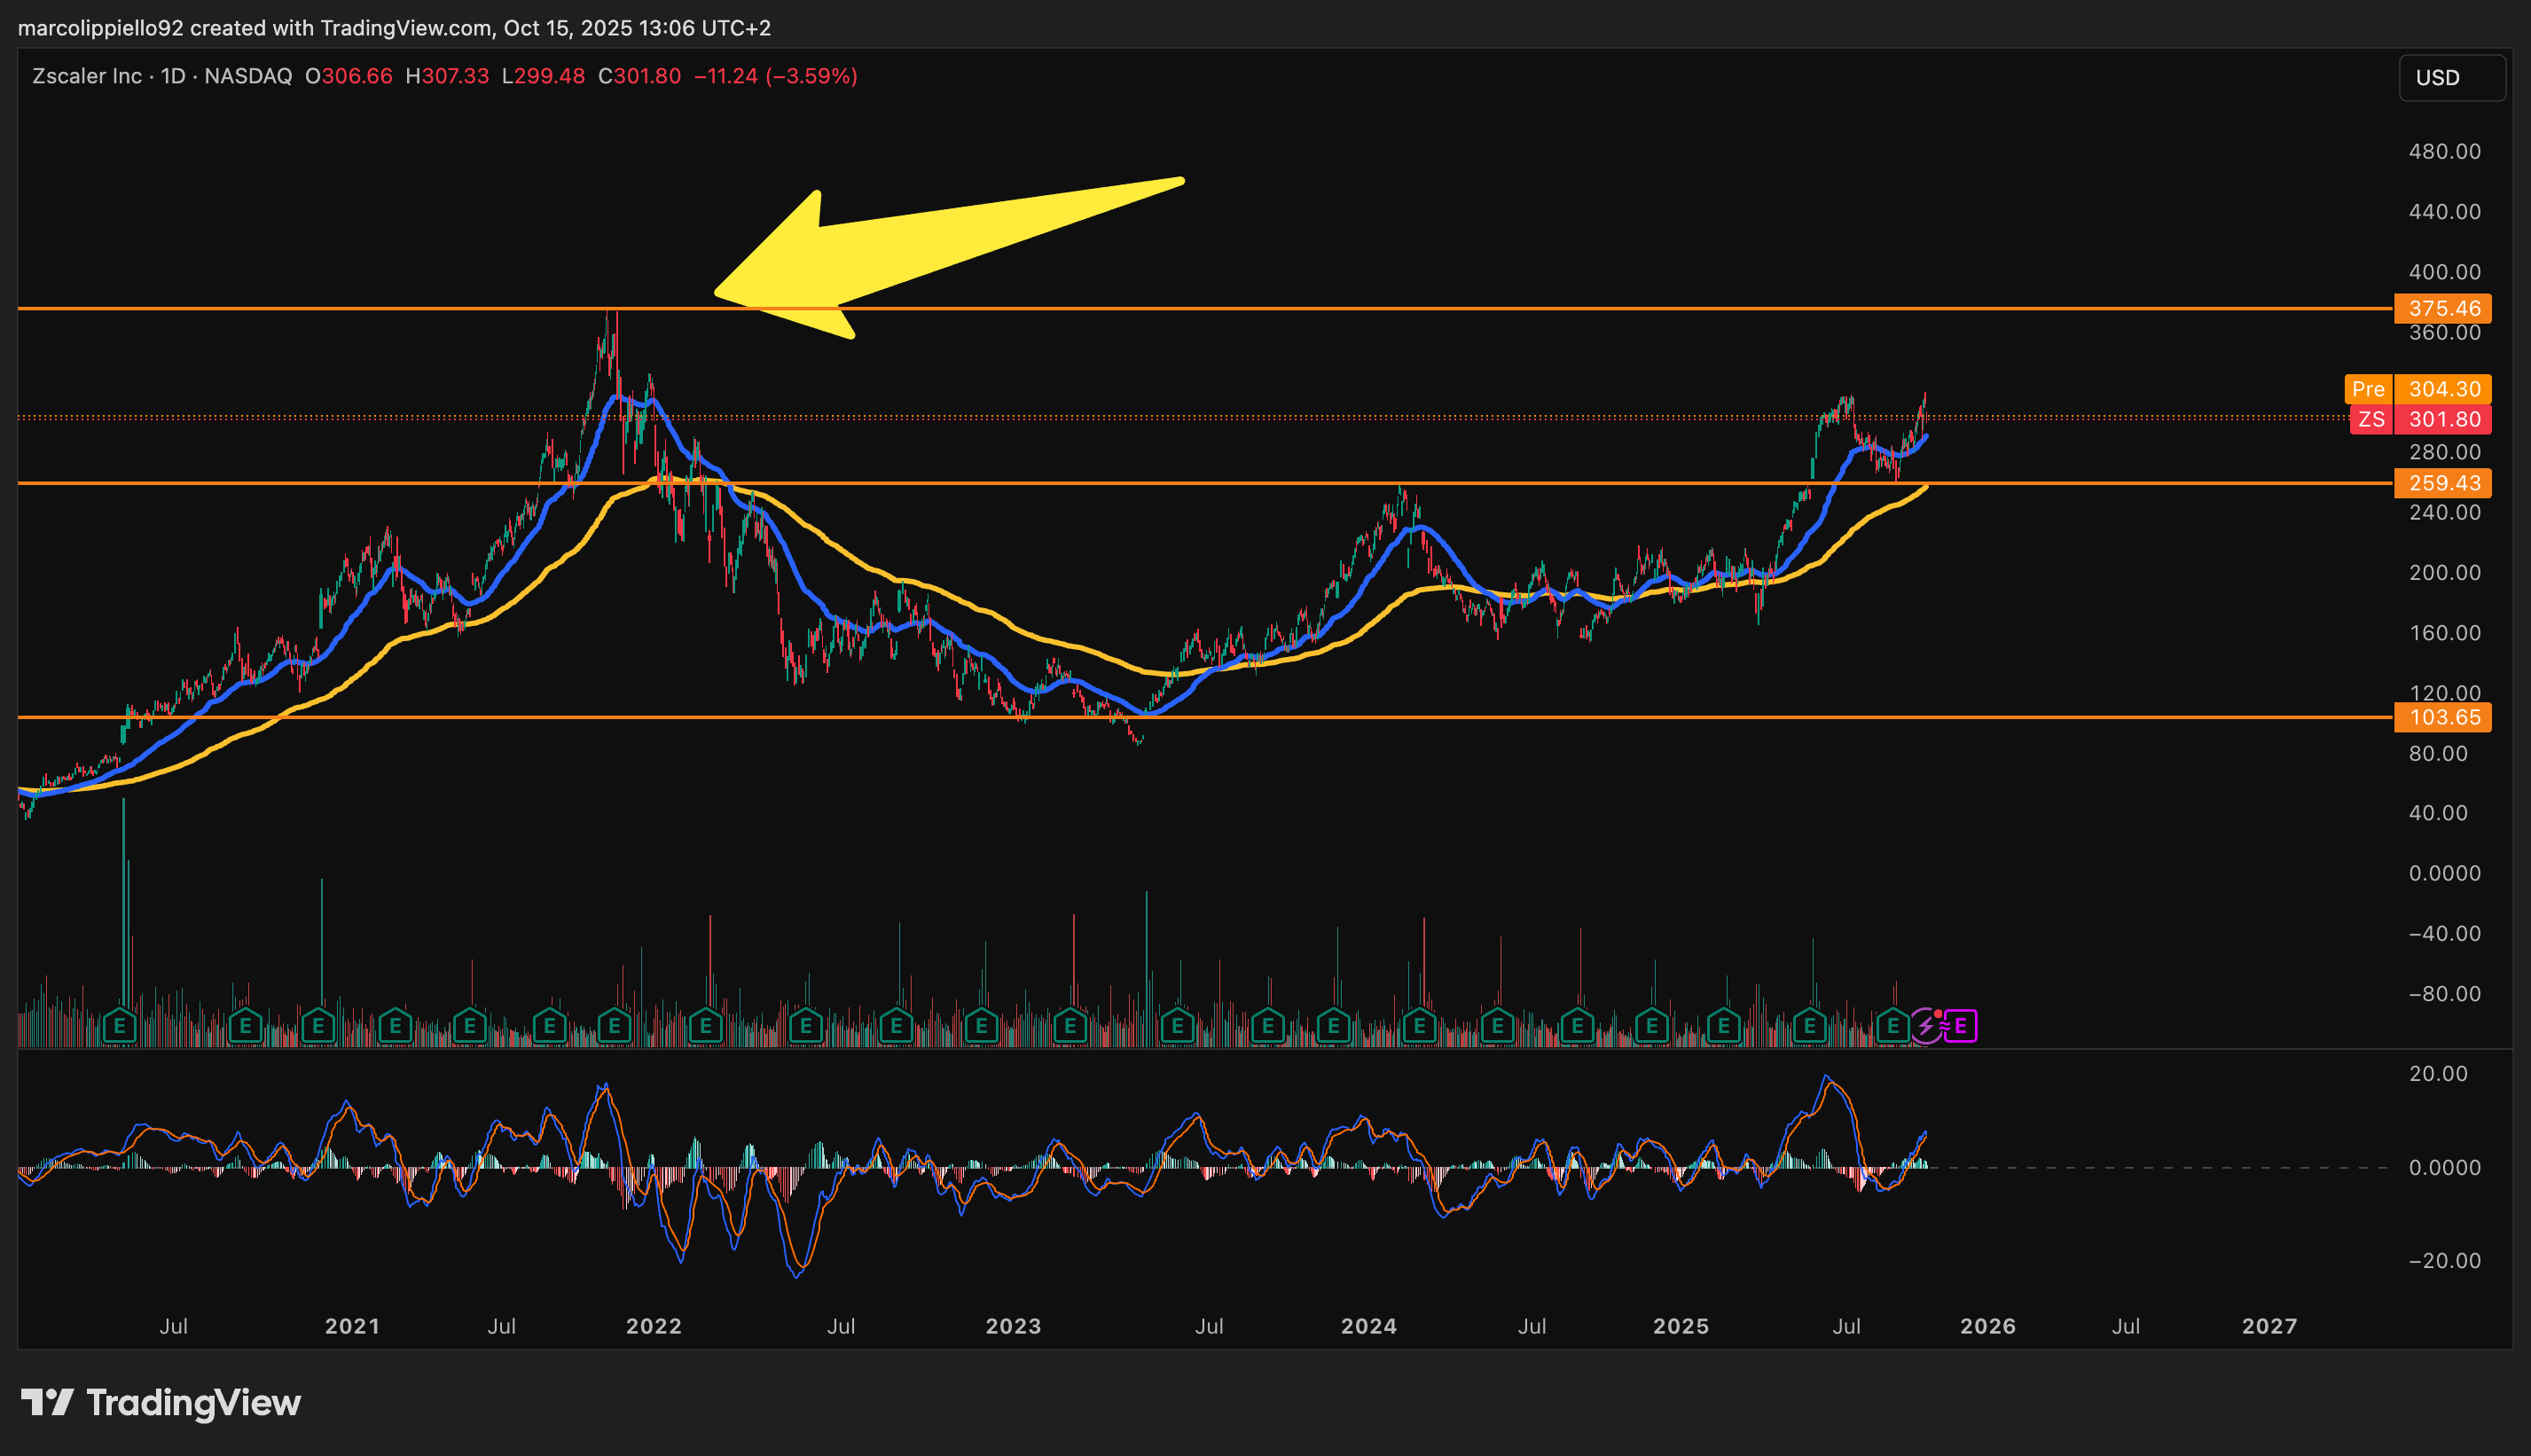Image resolution: width=2531 pixels, height=1456 pixels.
Task: Click the 375.46 price level label
Action: click(2443, 308)
